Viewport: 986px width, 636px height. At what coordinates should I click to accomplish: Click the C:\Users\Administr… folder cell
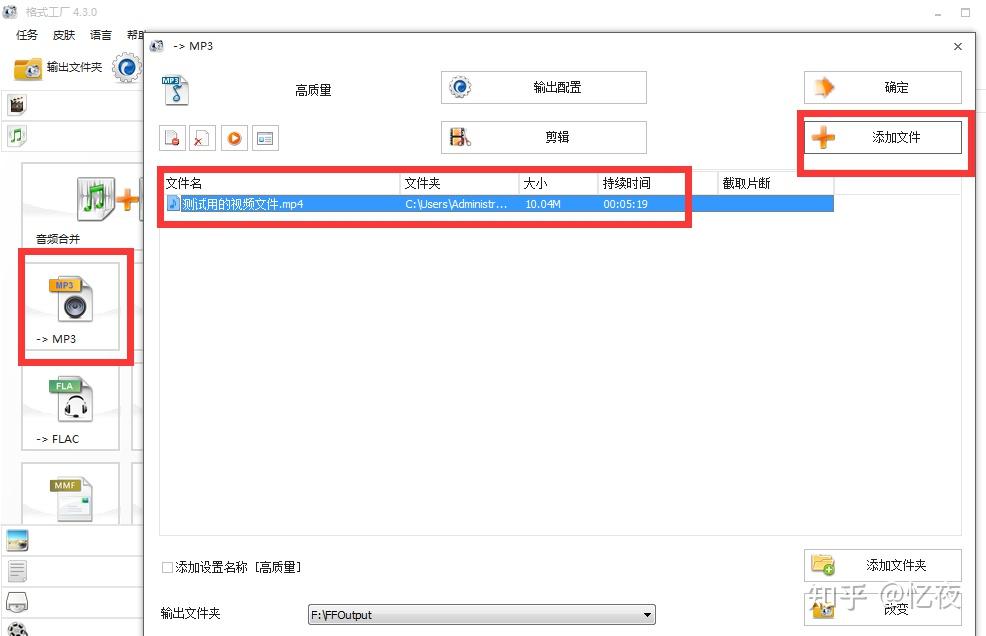click(x=456, y=204)
